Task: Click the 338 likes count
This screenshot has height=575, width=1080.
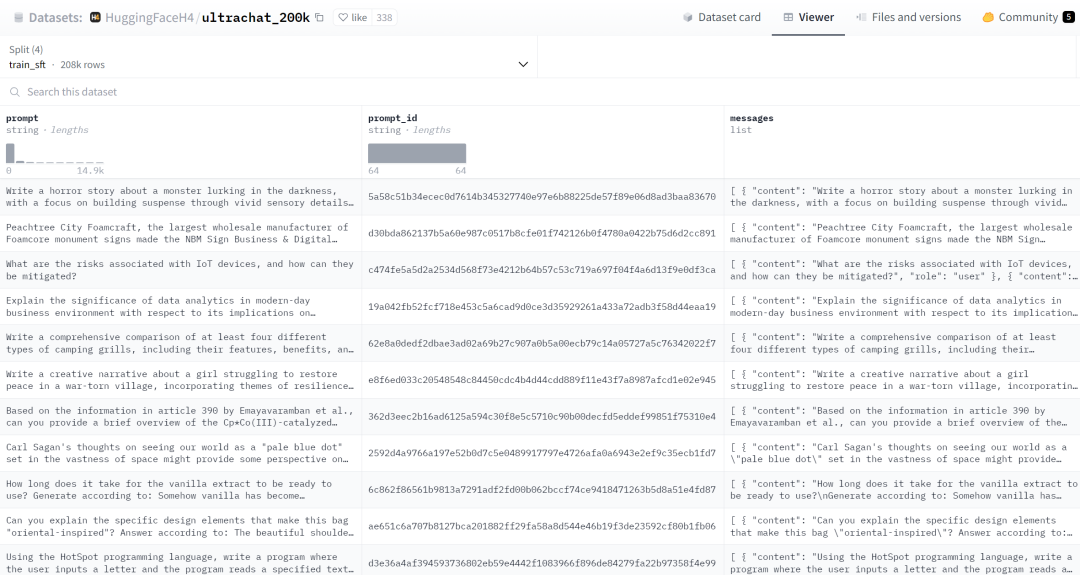Action: (x=384, y=17)
